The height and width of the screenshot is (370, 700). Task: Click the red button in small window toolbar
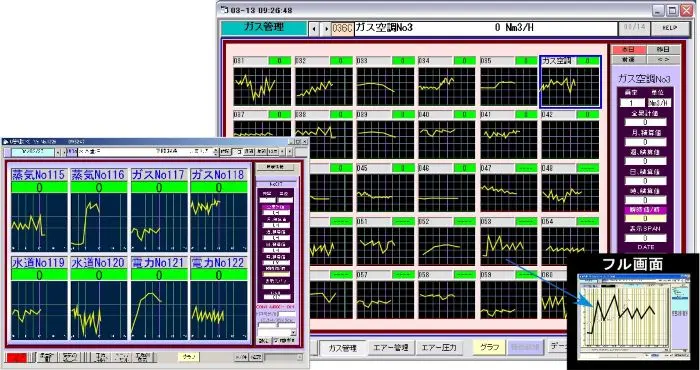point(17,357)
